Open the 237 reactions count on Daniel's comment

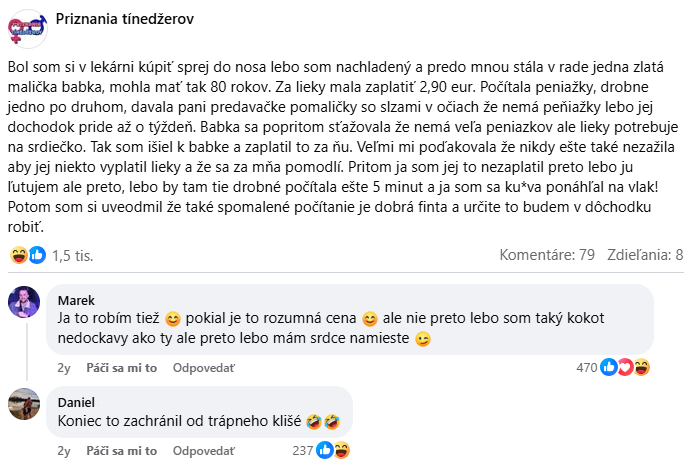point(303,451)
